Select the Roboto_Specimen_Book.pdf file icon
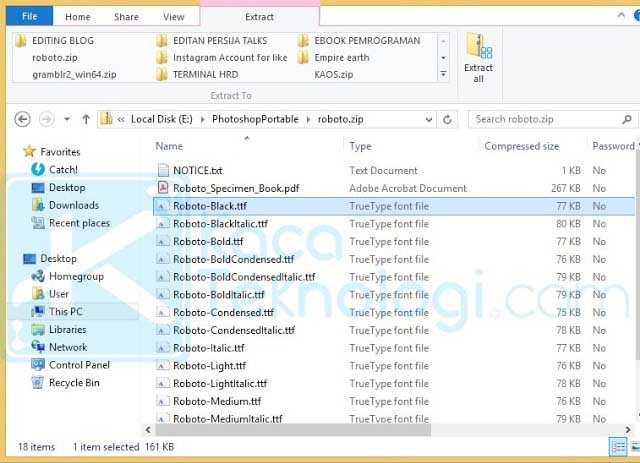 (163, 188)
